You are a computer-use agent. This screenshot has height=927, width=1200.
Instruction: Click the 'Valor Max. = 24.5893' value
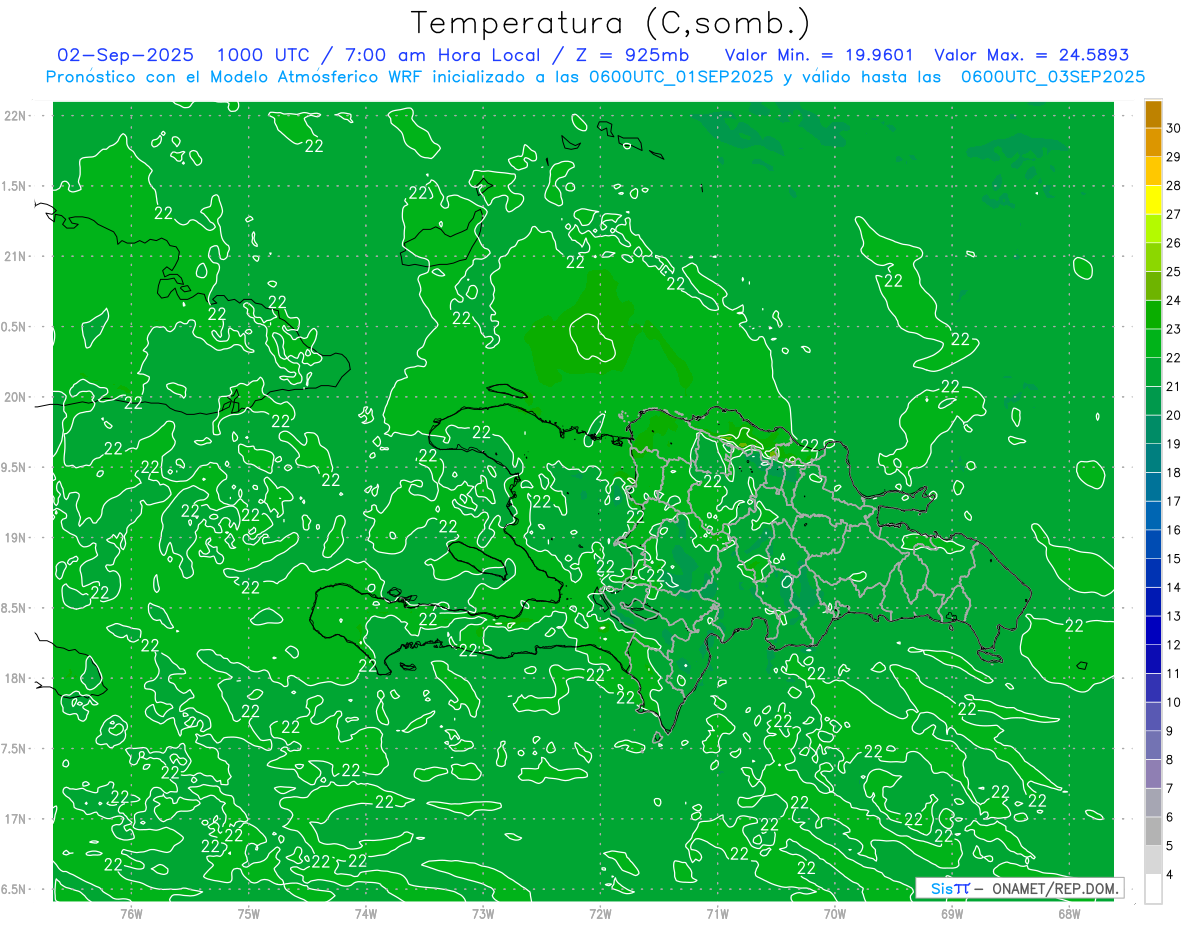pos(1031,55)
